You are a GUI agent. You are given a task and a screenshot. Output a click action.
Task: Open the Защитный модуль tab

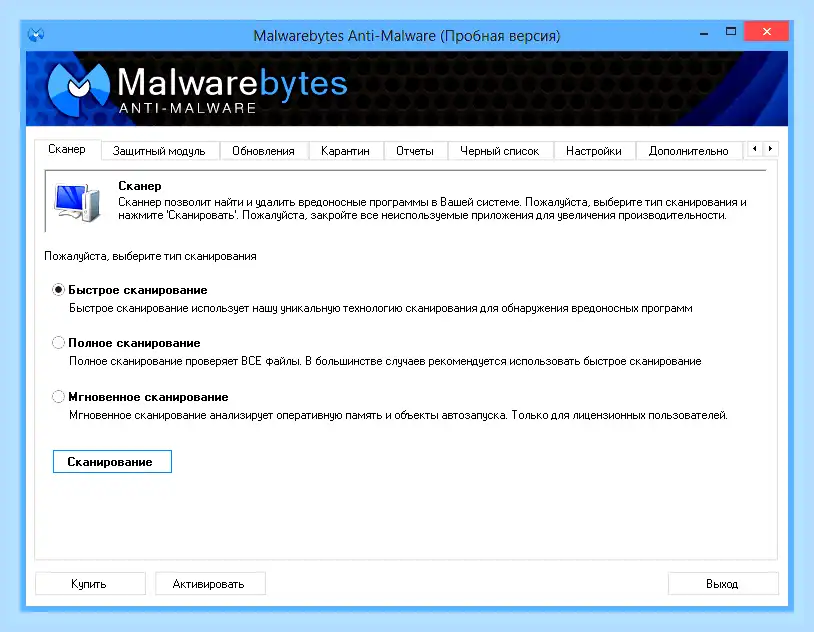coord(159,151)
